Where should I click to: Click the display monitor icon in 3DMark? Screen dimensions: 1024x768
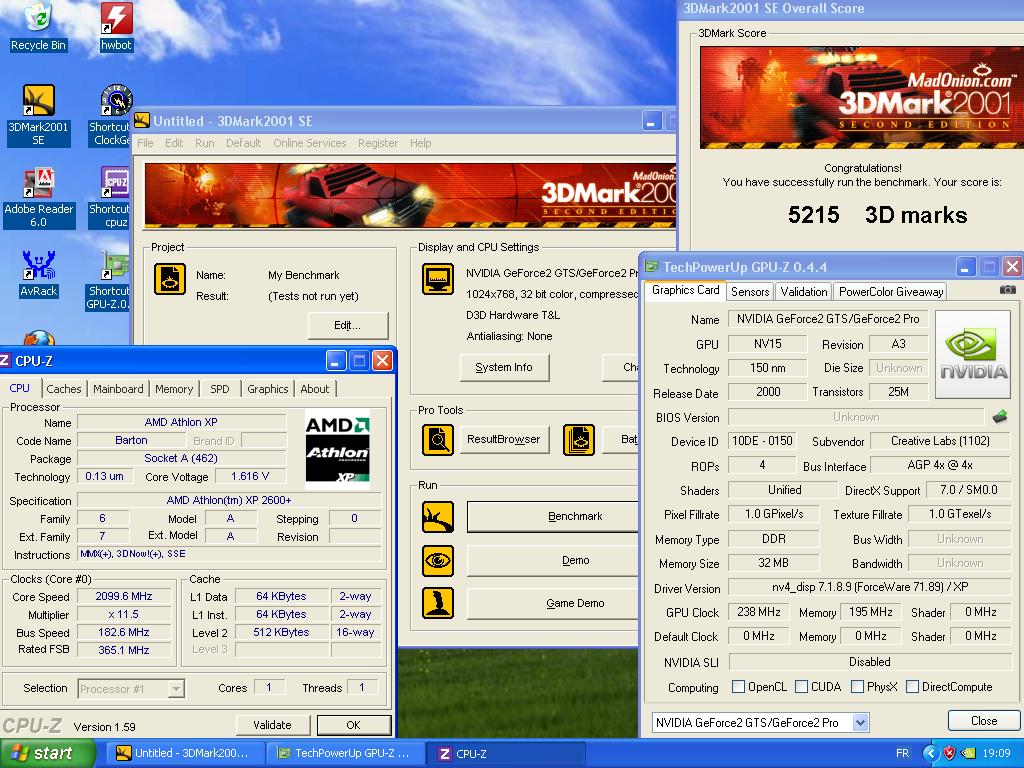[438, 279]
